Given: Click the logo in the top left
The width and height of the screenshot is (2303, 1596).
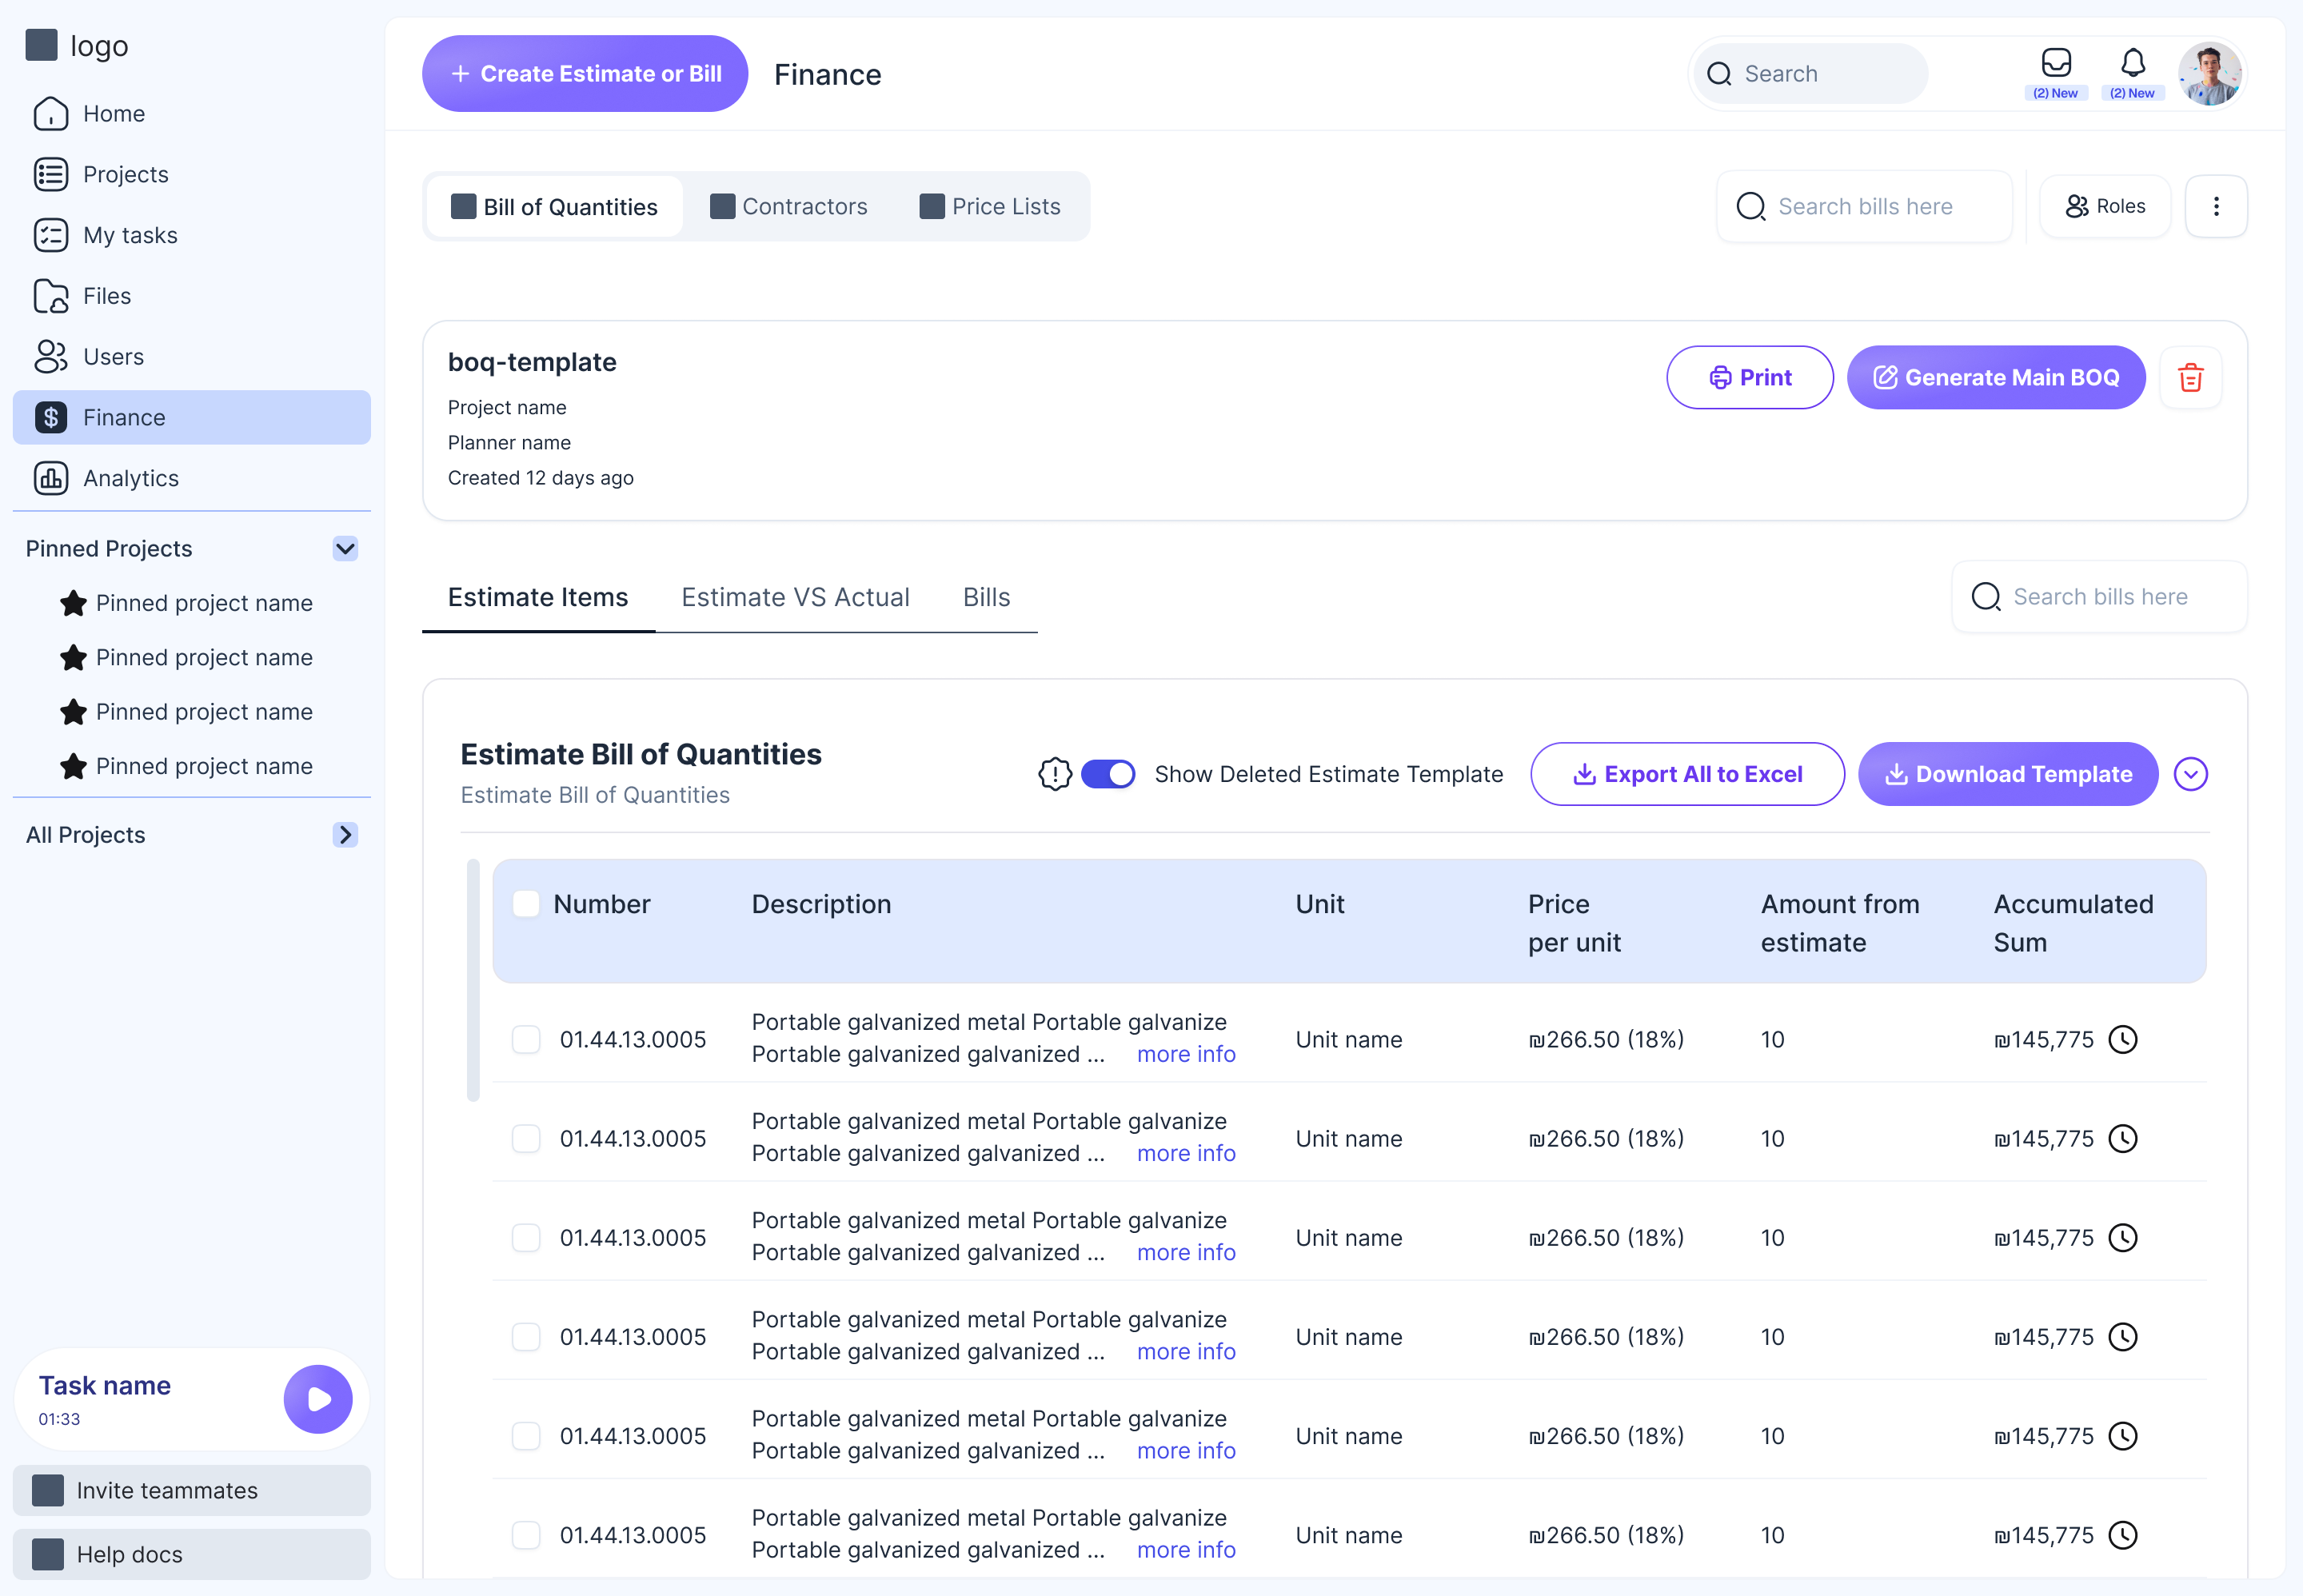Looking at the screenshot, I should [78, 46].
